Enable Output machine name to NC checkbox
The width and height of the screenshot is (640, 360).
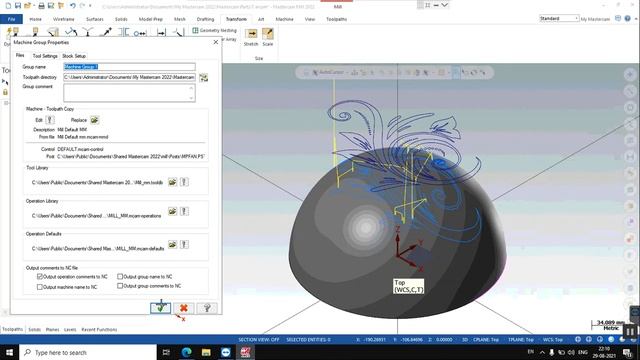[40, 287]
